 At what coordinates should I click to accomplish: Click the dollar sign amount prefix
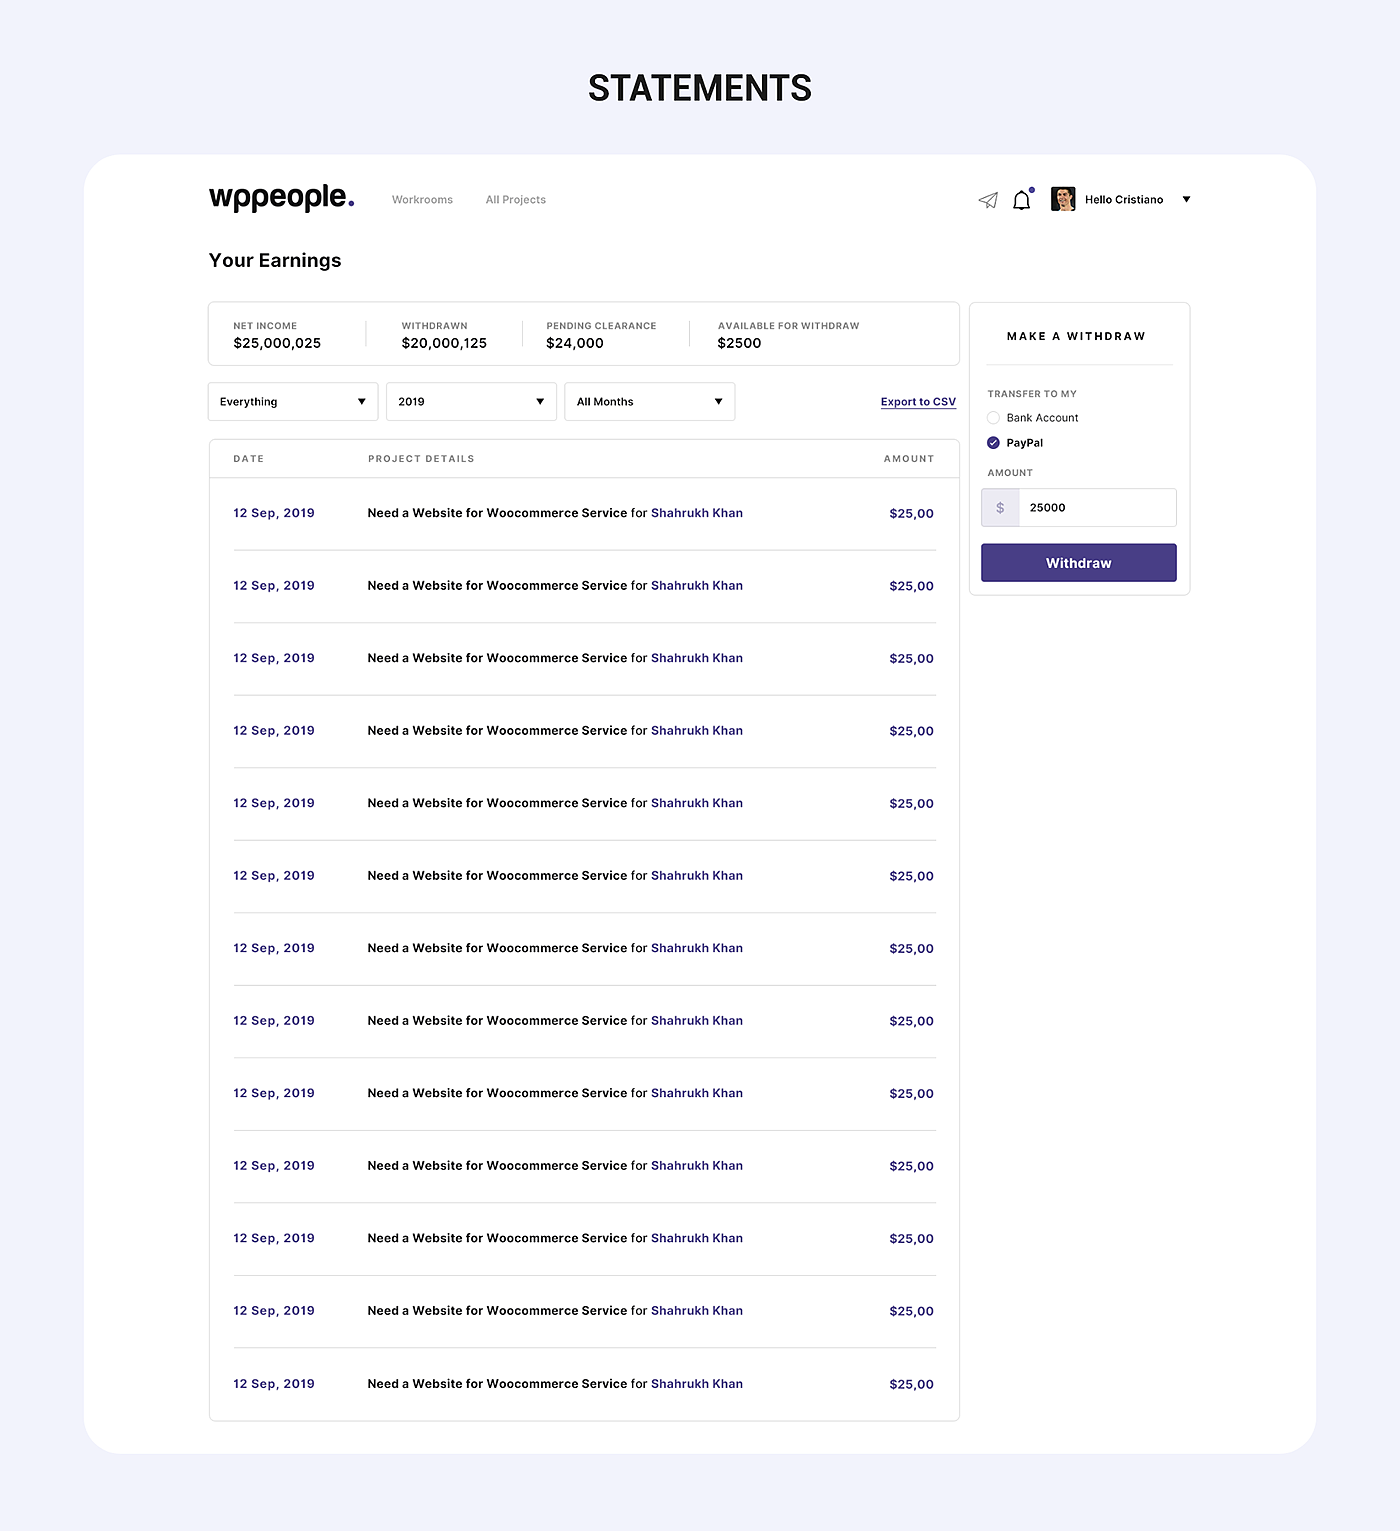point(1000,508)
